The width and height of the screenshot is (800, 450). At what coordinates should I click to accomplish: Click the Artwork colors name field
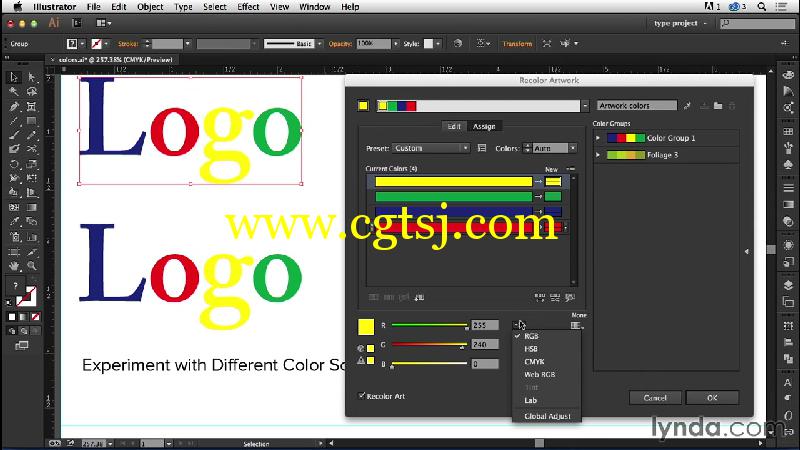[x=637, y=106]
